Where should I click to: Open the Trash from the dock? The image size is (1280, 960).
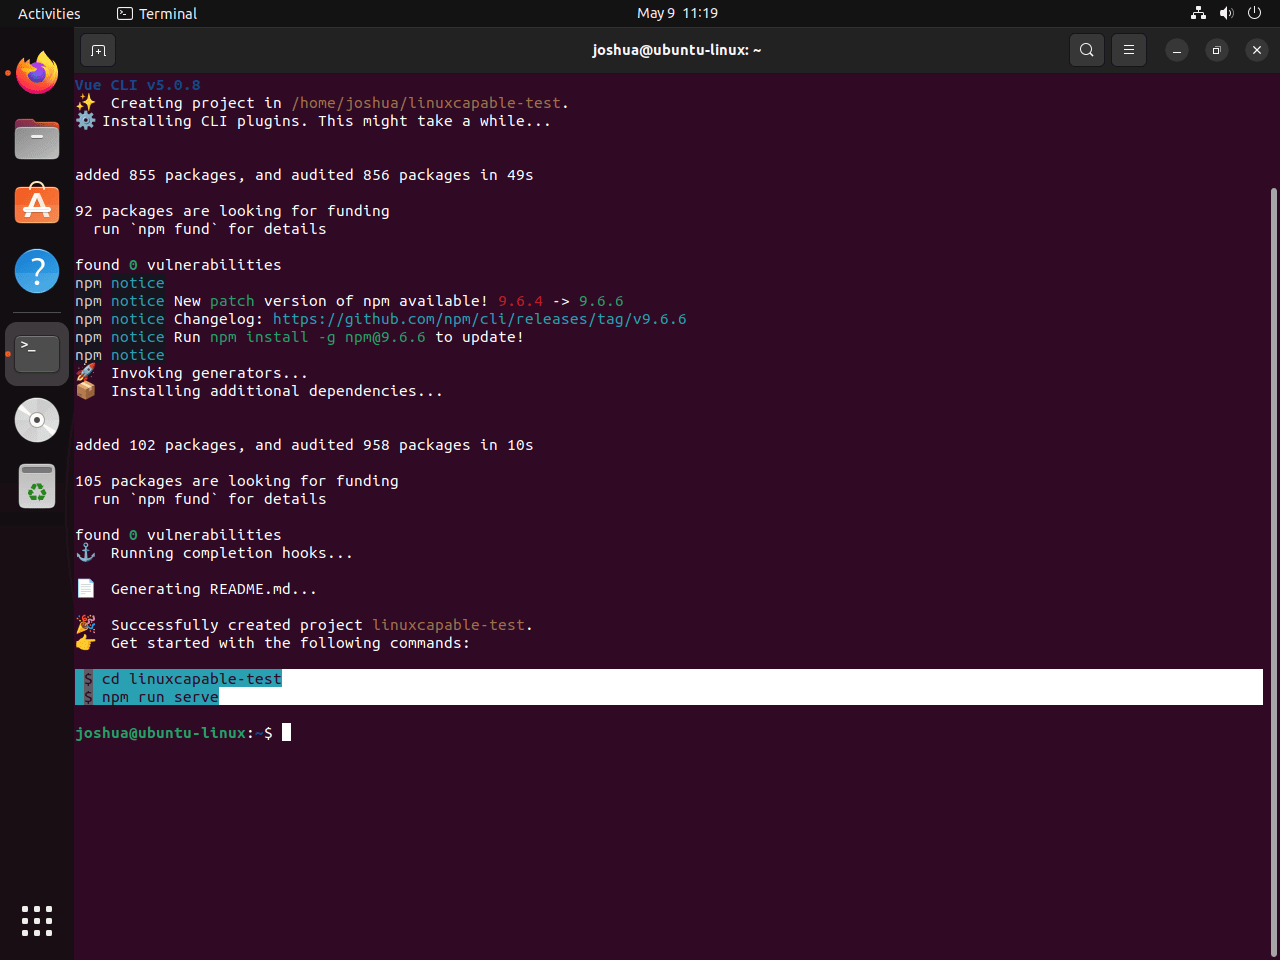coord(37,487)
